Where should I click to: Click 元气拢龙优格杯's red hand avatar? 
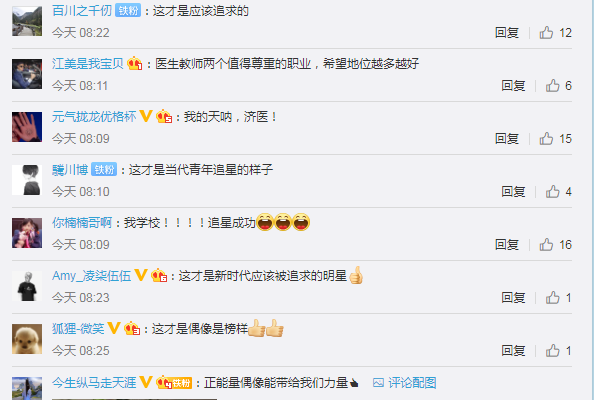pyautogui.click(x=27, y=127)
